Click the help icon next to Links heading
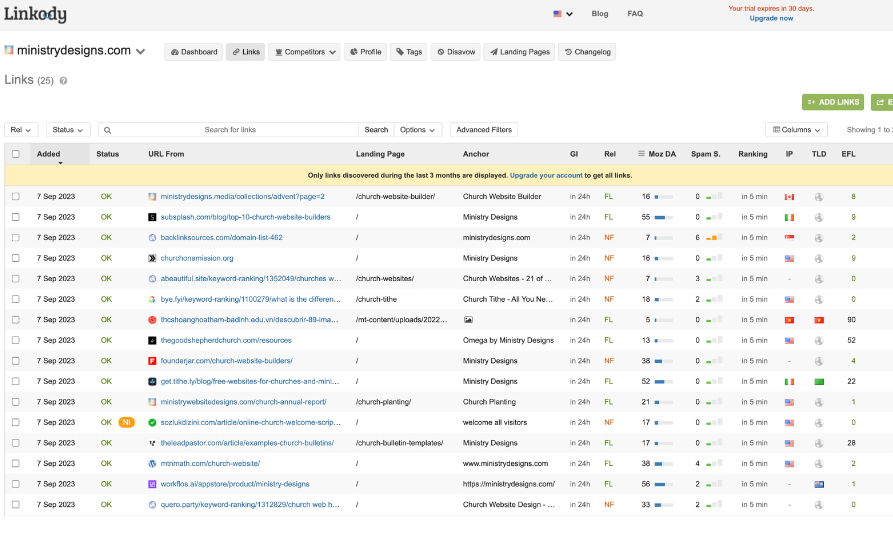 (x=63, y=80)
